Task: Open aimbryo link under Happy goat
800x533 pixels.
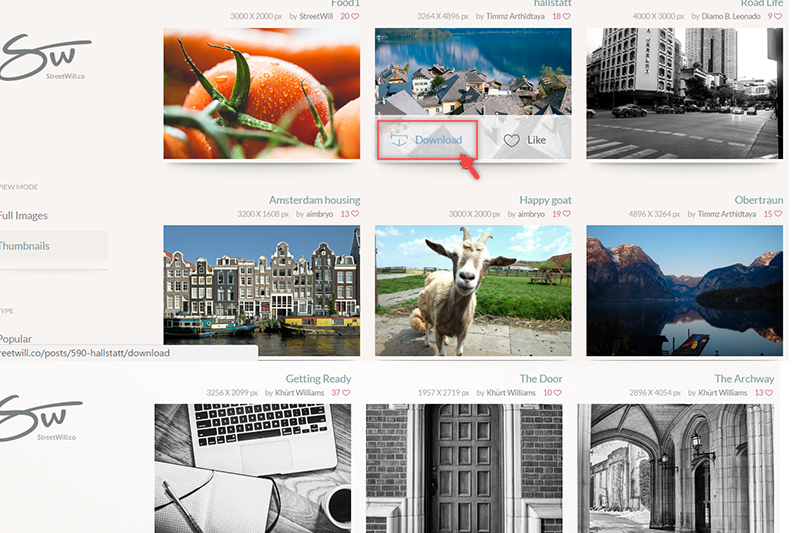Action: pos(531,214)
